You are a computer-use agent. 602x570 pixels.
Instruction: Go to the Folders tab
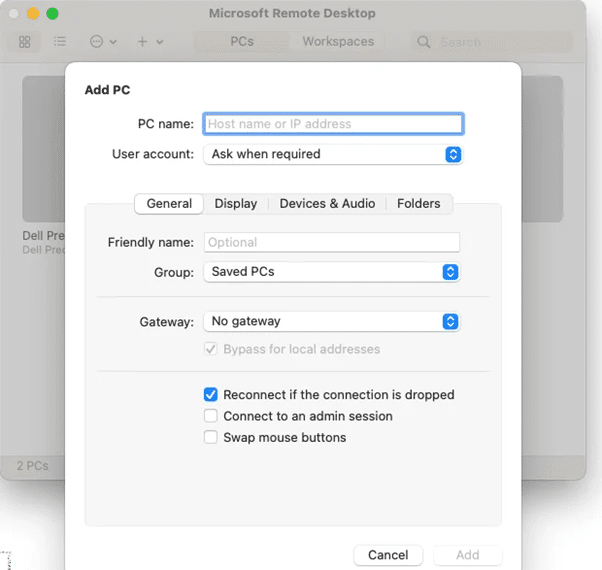(x=418, y=203)
